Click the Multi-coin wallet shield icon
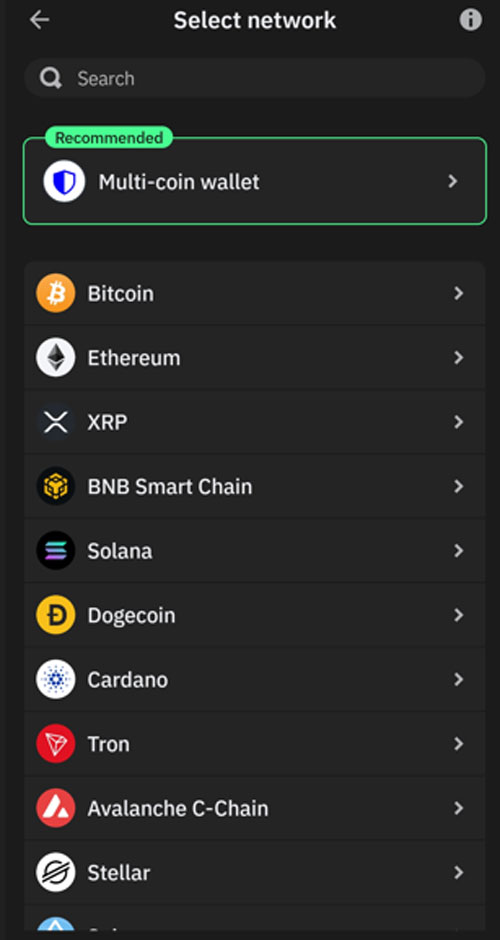 coord(64,181)
